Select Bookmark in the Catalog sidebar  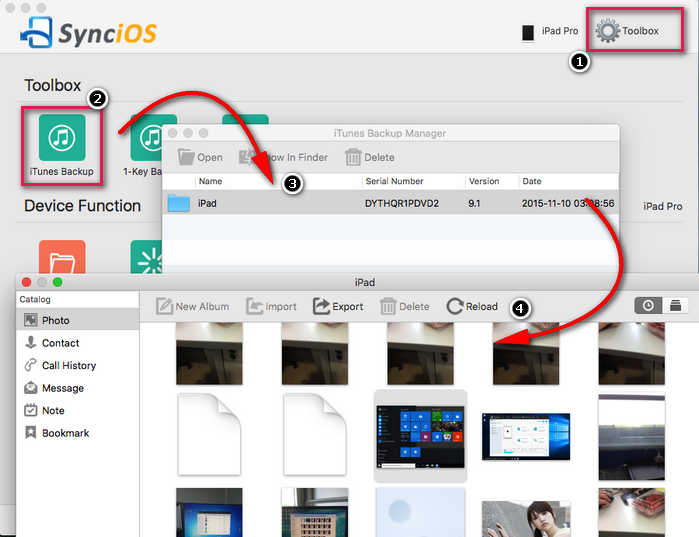[x=78, y=433]
